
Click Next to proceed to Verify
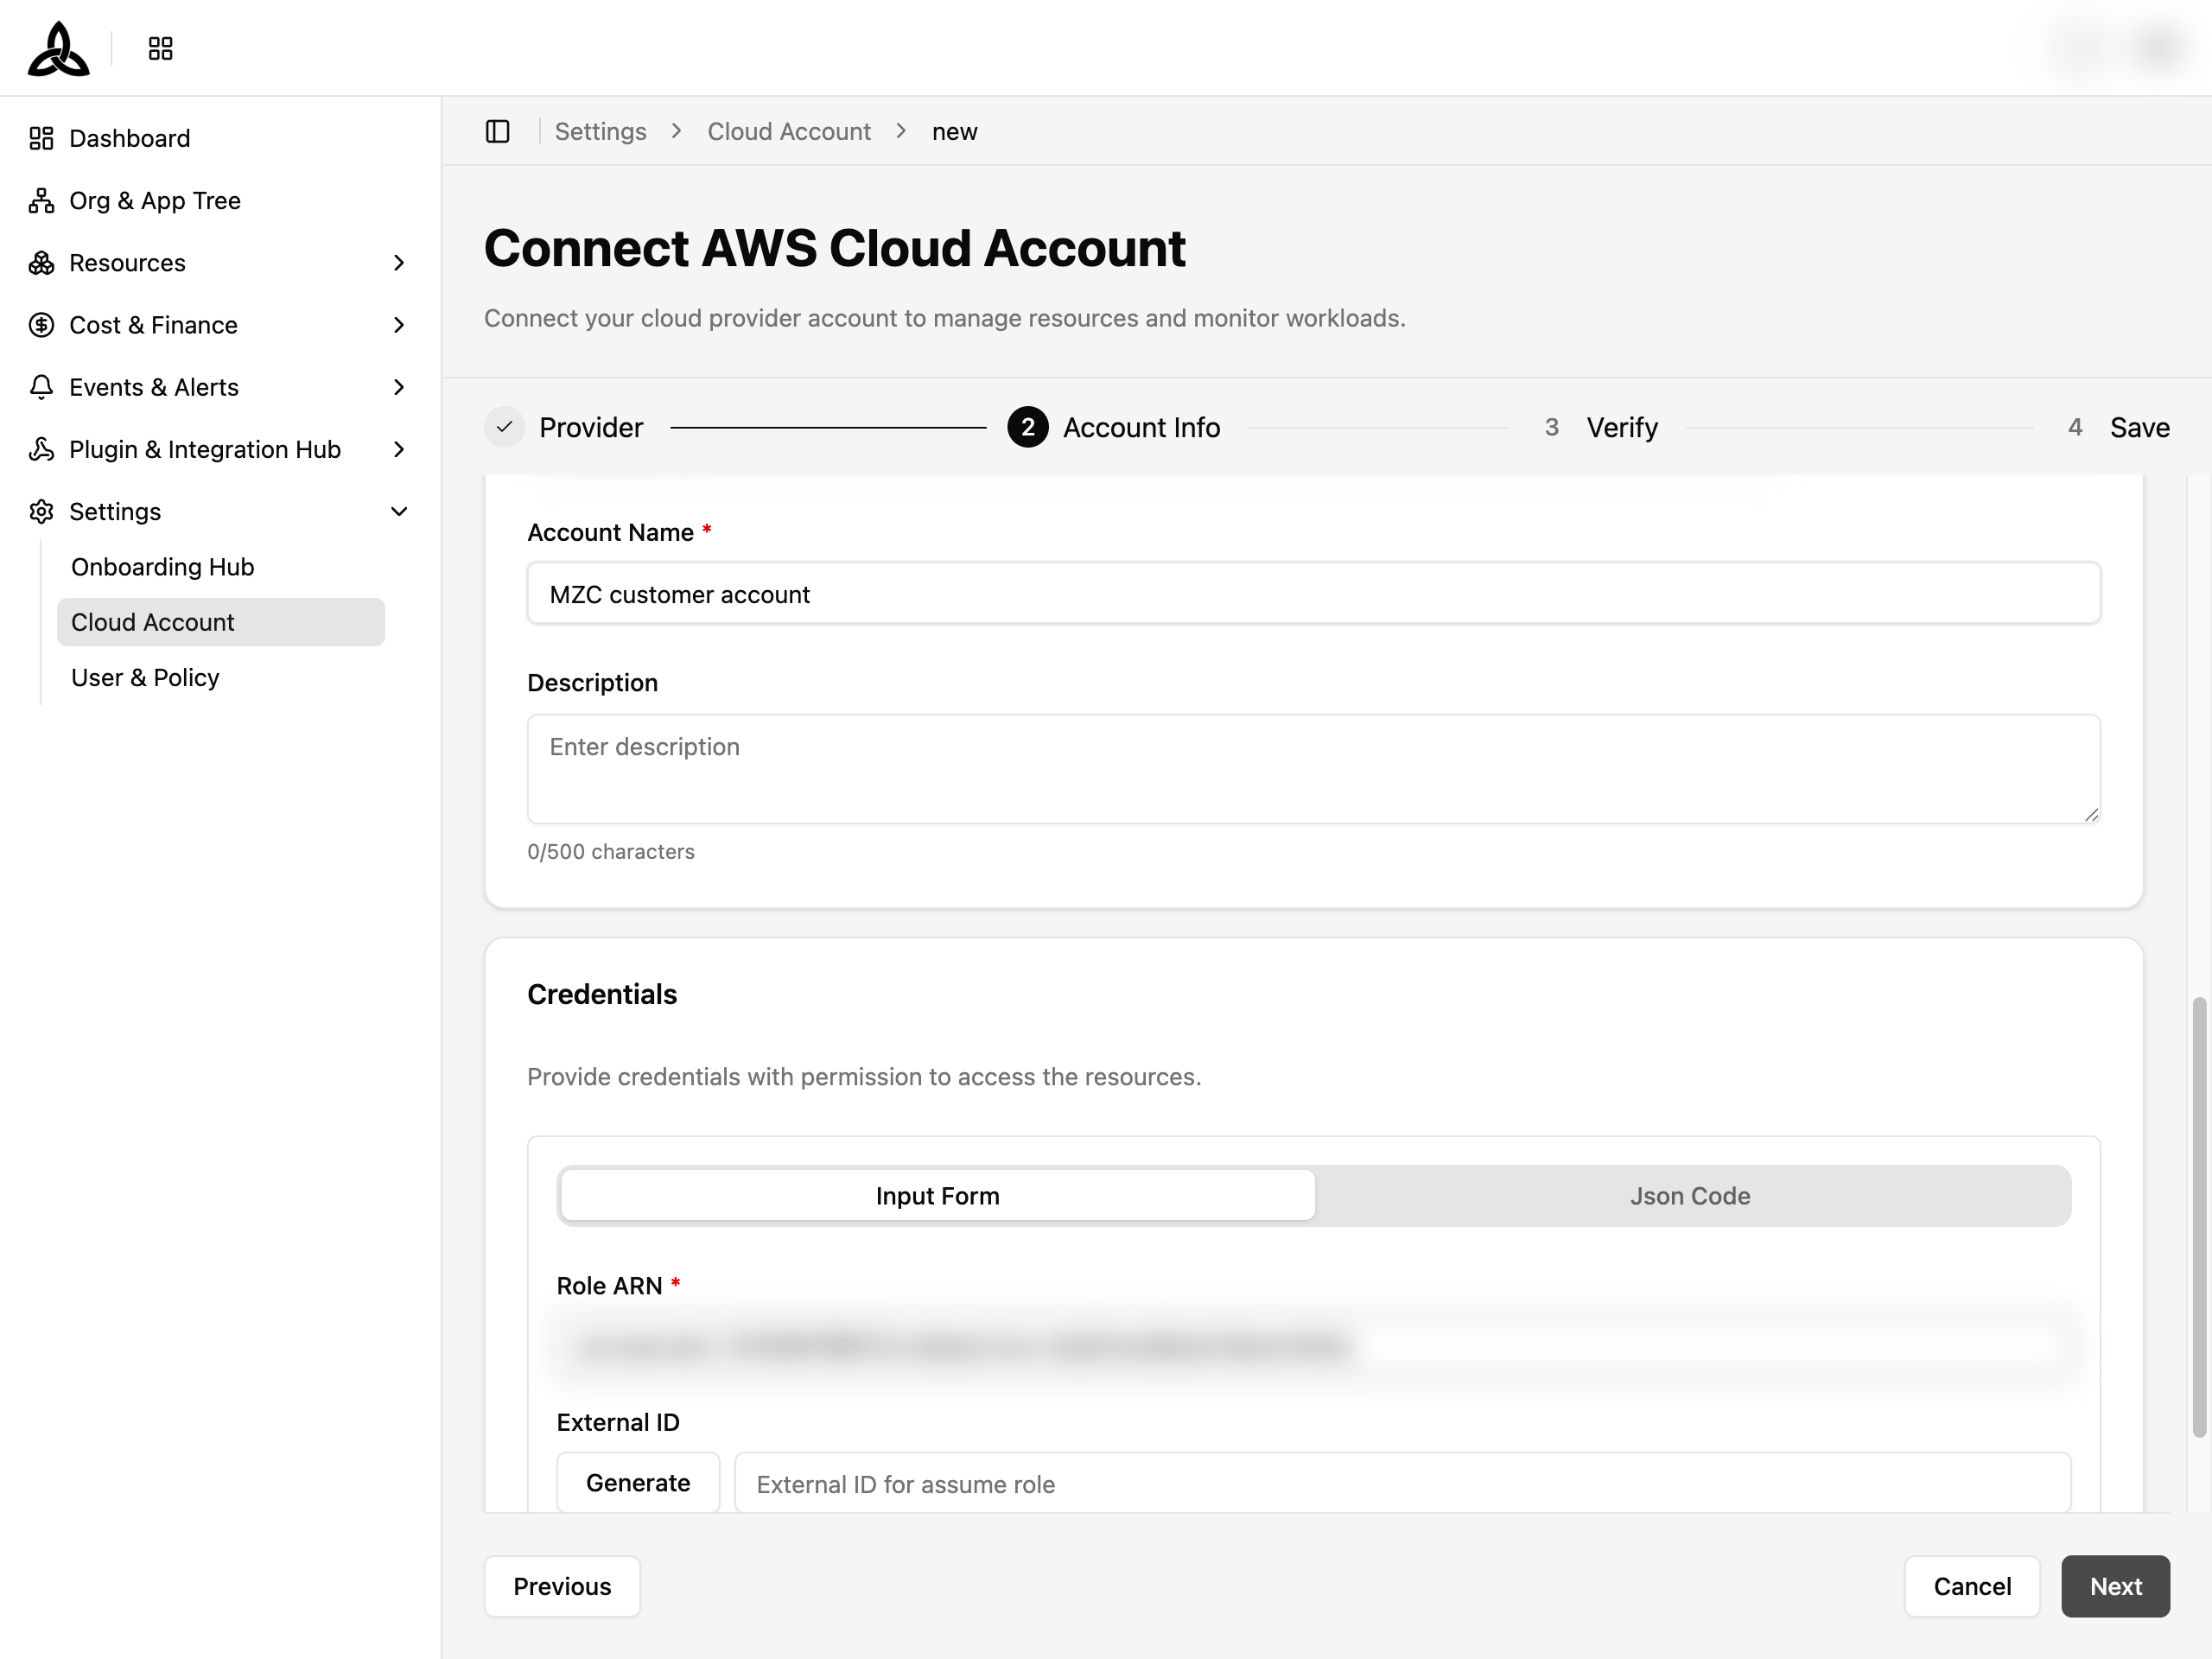point(2115,1586)
